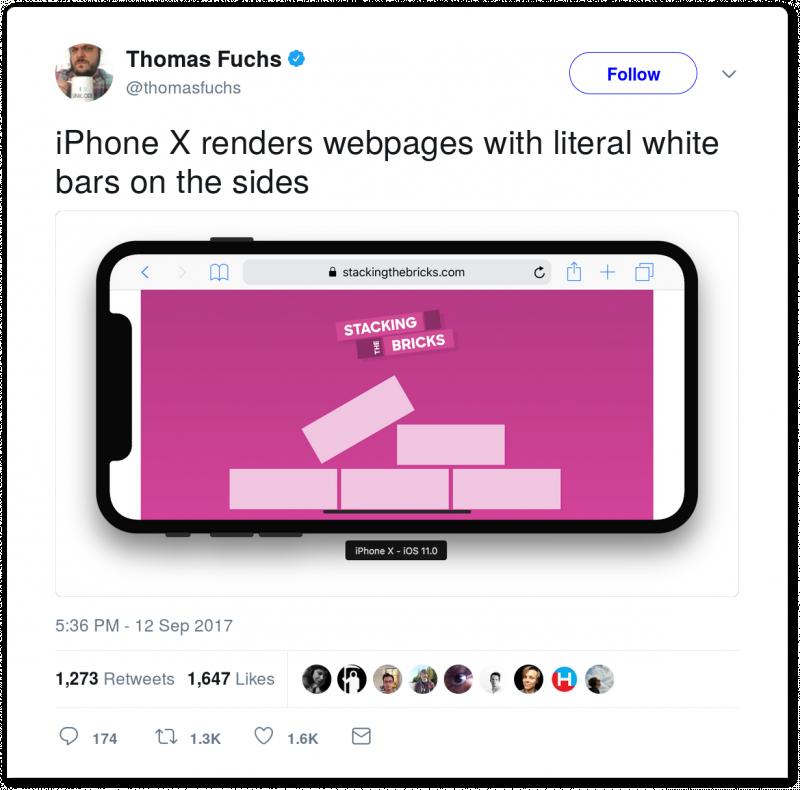This screenshot has height=790, width=800.
Task: Click the Safari back arrow
Action: coord(145,272)
